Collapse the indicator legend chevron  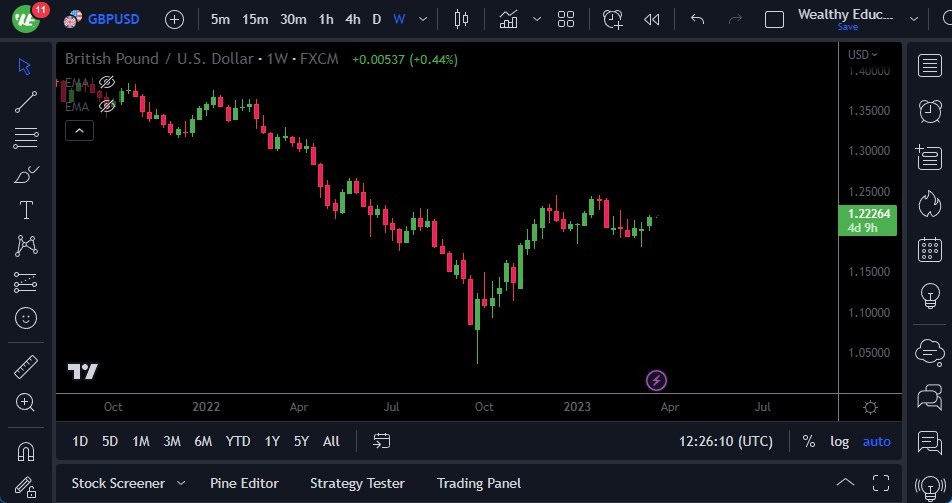pos(79,130)
